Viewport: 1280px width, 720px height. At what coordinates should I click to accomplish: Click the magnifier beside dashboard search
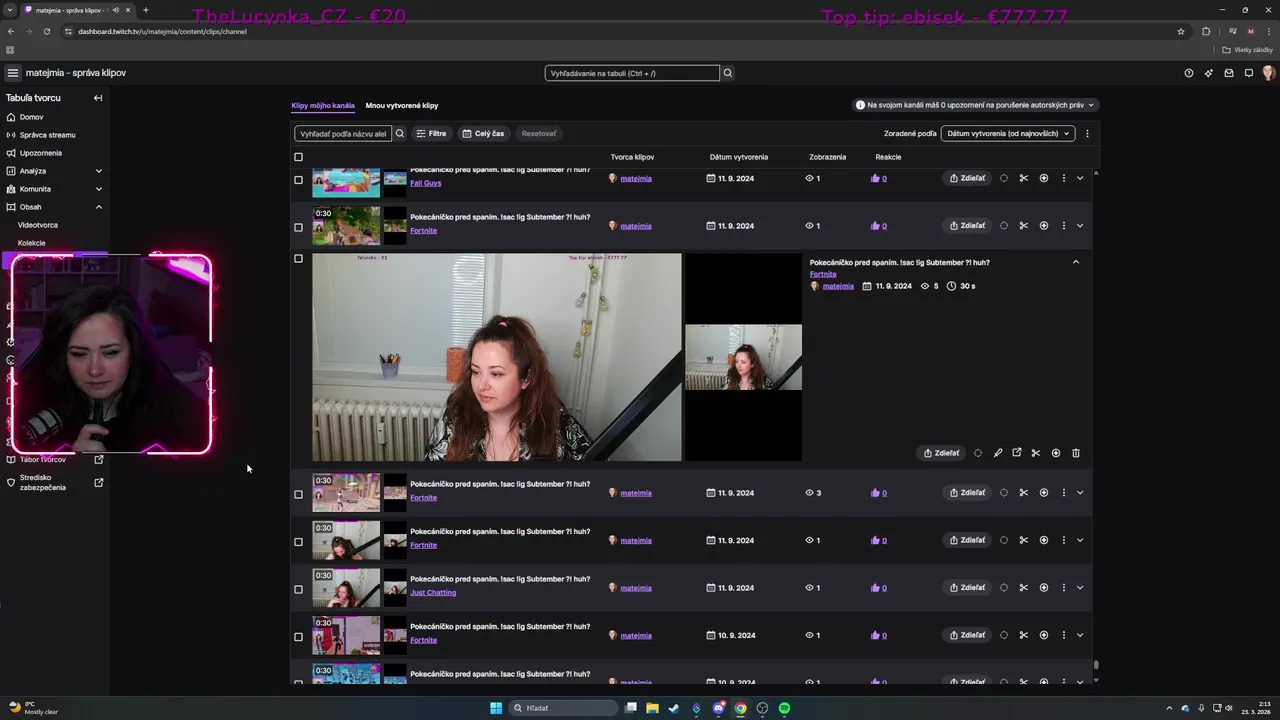728,73
